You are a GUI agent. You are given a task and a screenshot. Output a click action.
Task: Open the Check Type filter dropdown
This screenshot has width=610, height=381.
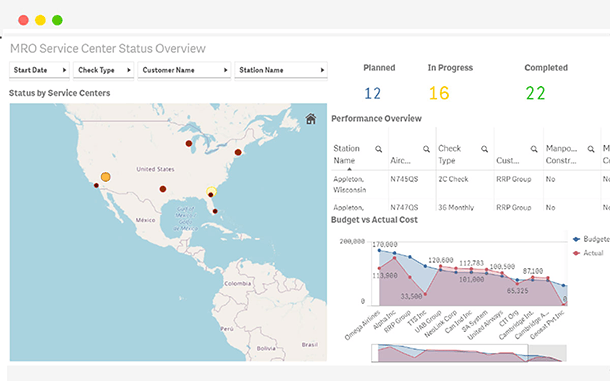point(103,70)
